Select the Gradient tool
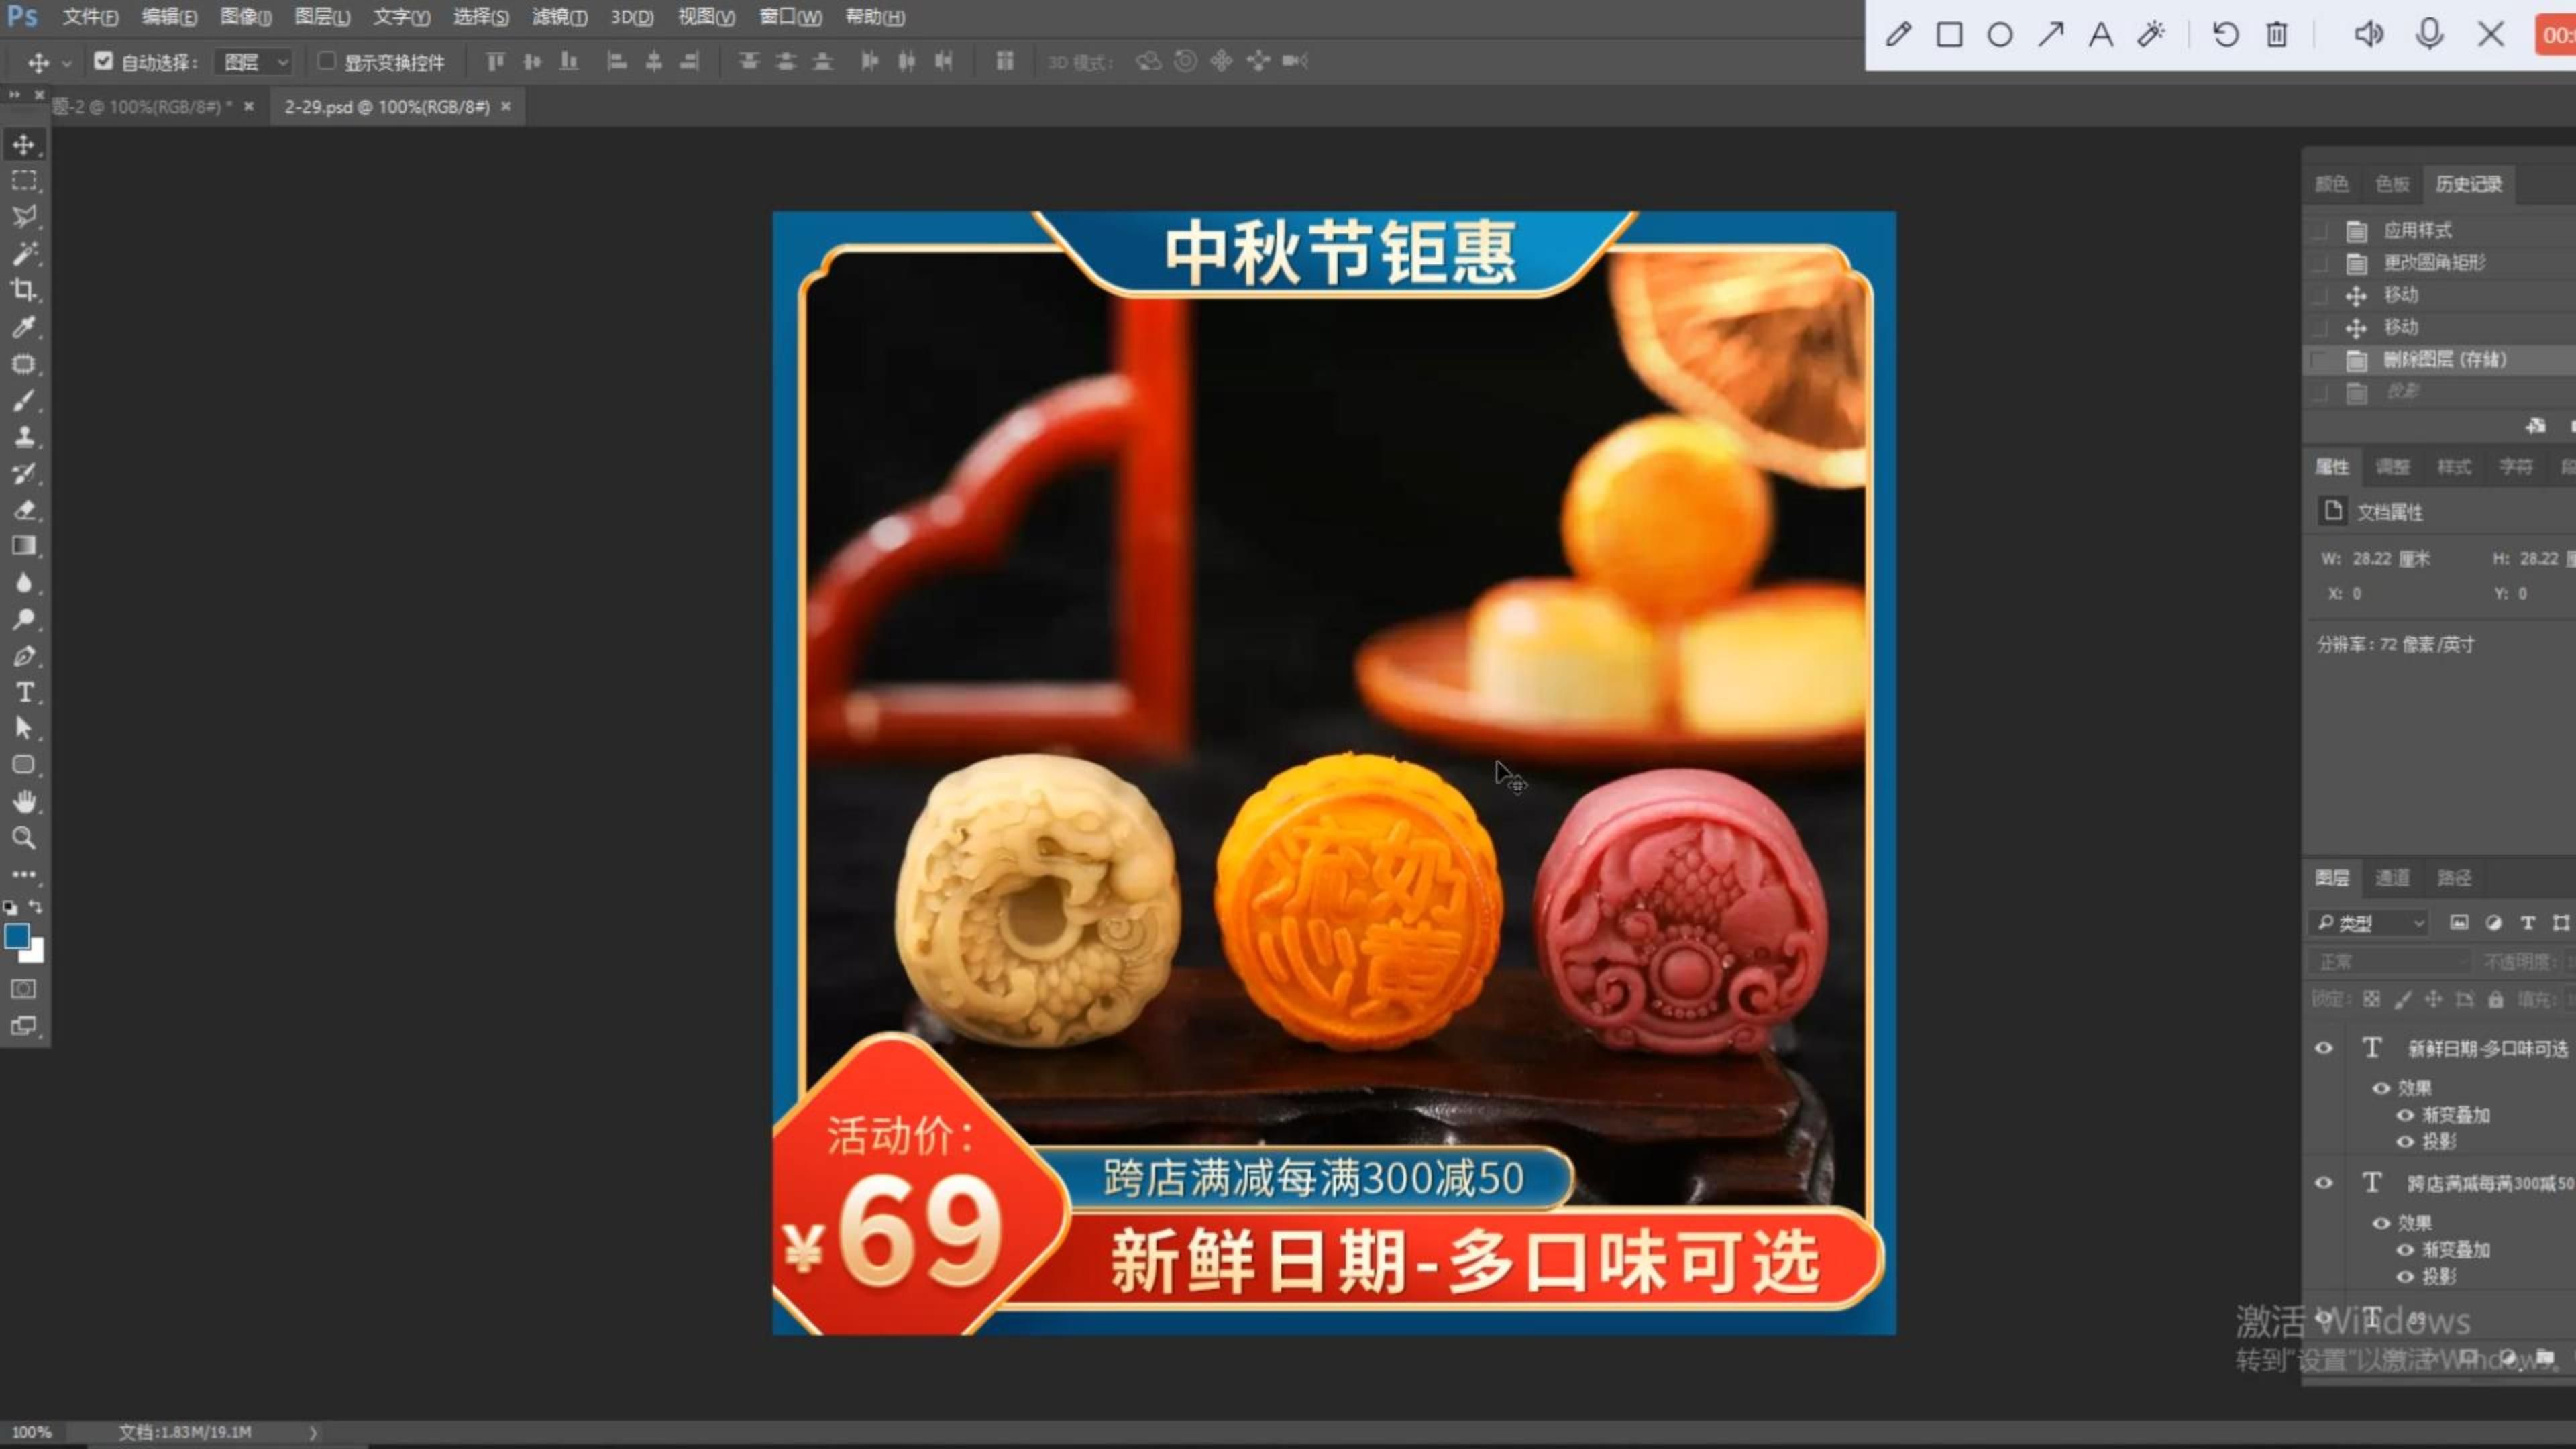The image size is (2576, 1449). coord(24,546)
